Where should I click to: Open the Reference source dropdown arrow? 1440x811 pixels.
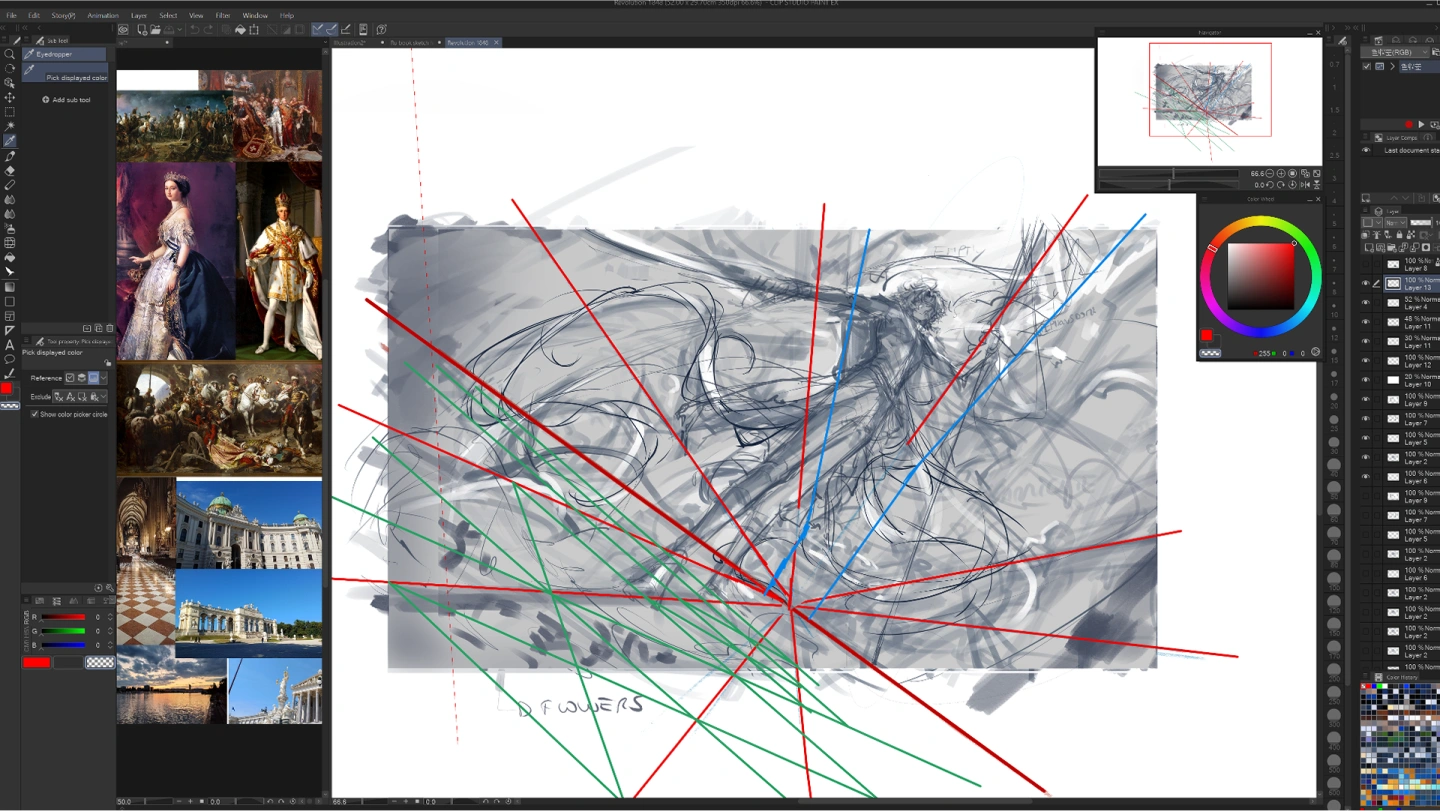click(x=103, y=378)
